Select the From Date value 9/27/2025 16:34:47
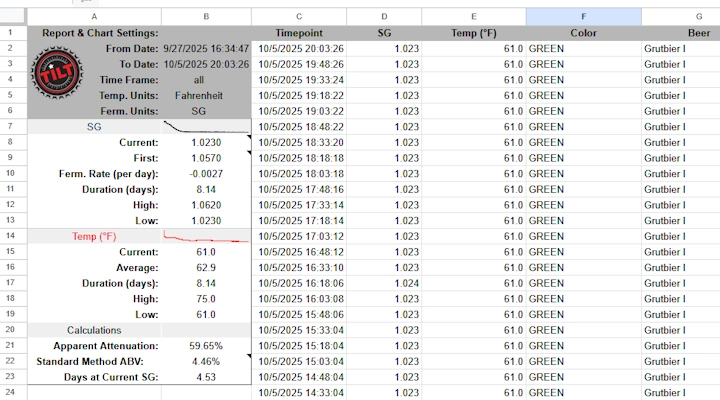The width and height of the screenshot is (720, 400). point(206,48)
